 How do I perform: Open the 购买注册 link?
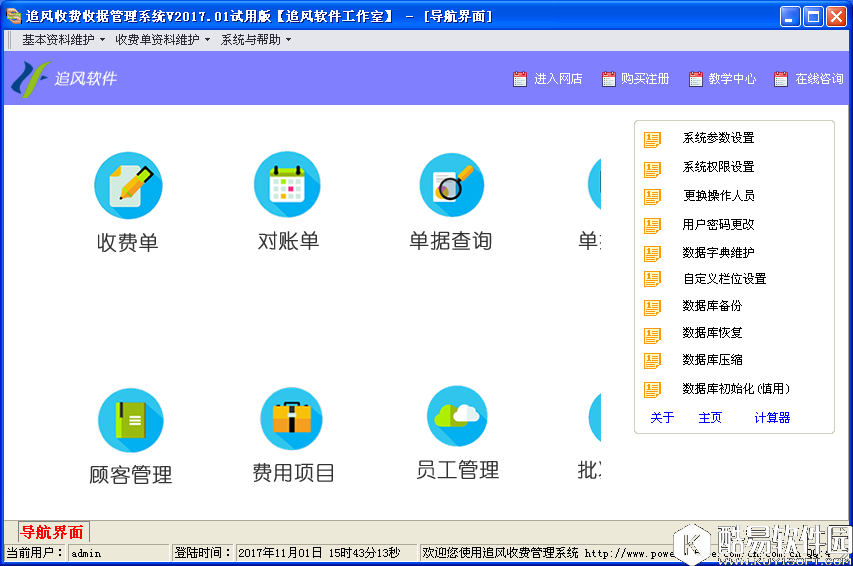pyautogui.click(x=645, y=79)
